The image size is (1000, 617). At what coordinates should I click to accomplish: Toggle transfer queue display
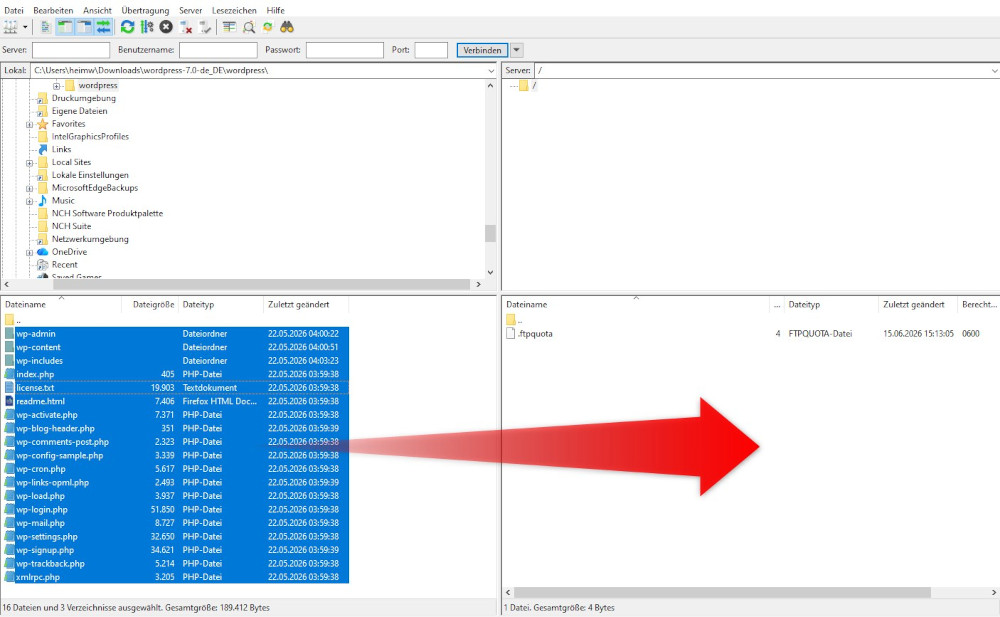tap(103, 27)
